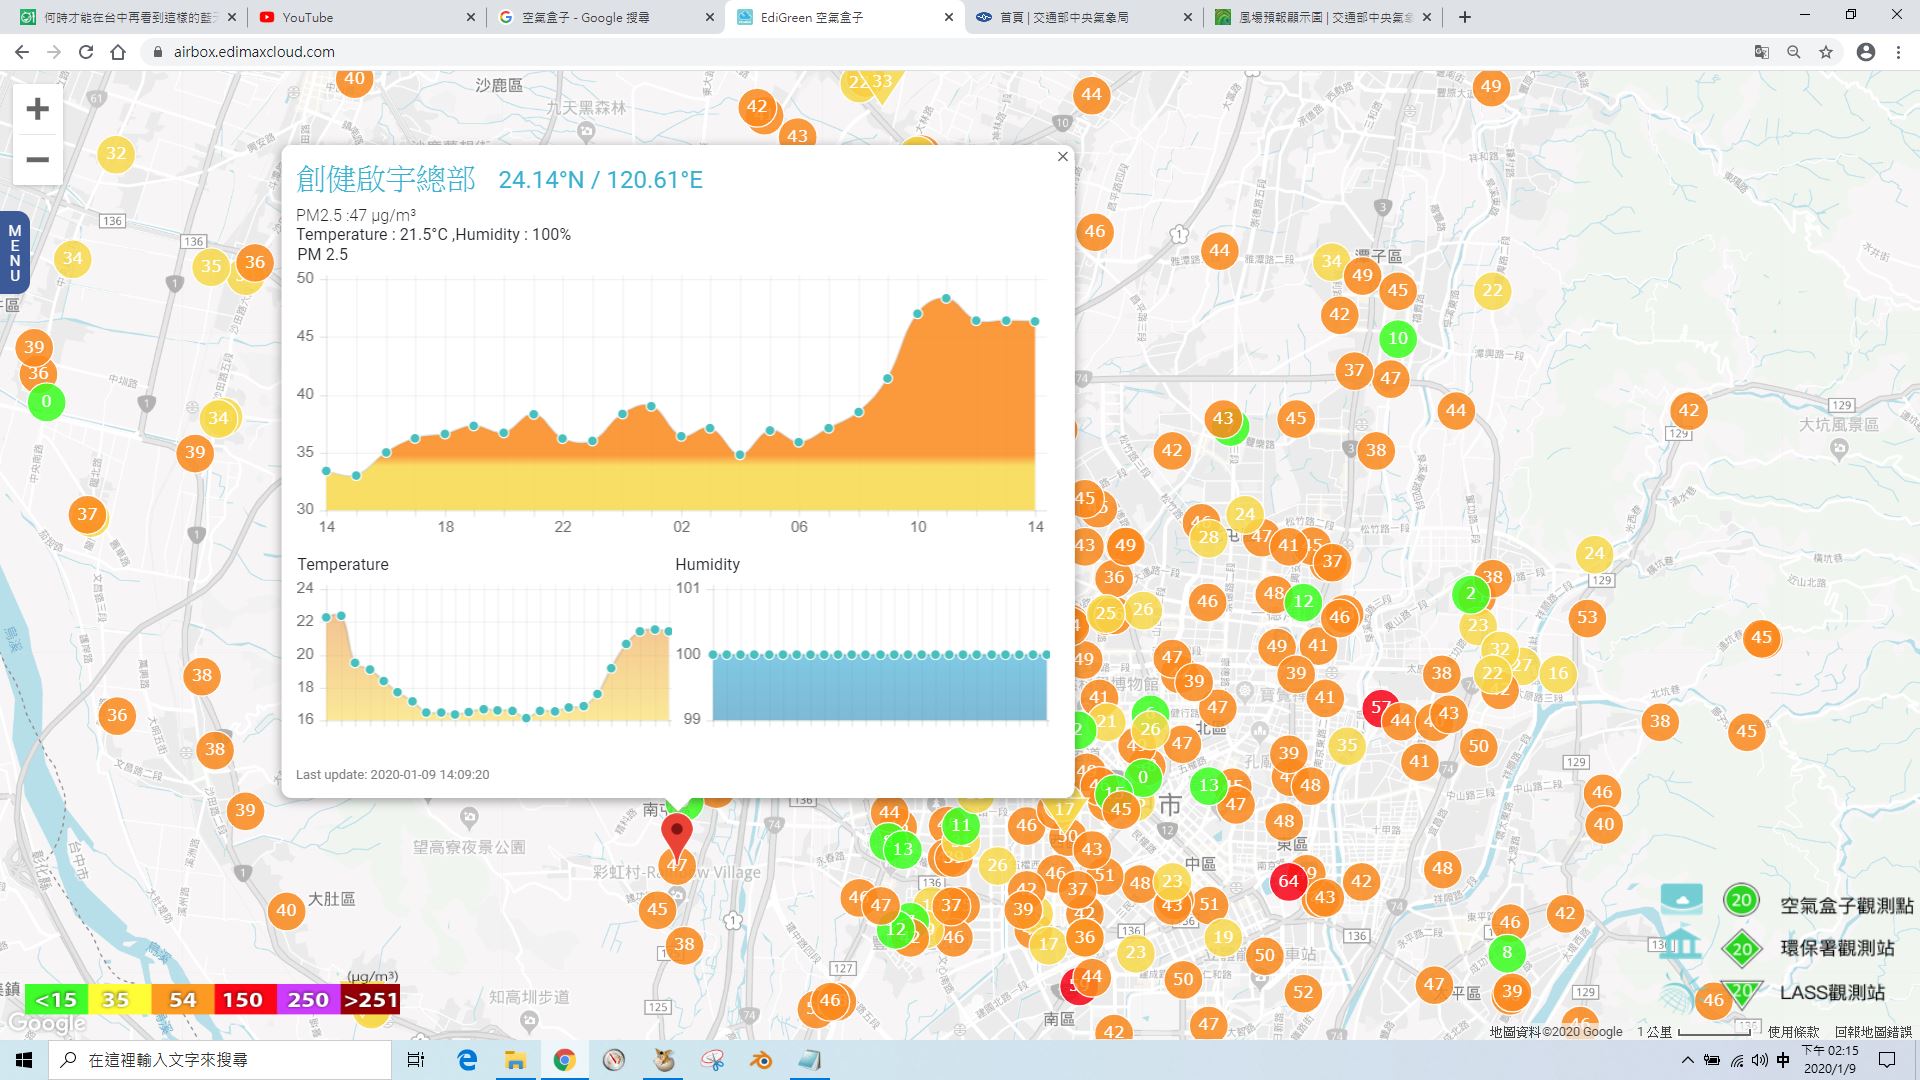Select the red 64 sensor marker
The height and width of the screenshot is (1080, 1920).
pyautogui.click(x=1288, y=881)
